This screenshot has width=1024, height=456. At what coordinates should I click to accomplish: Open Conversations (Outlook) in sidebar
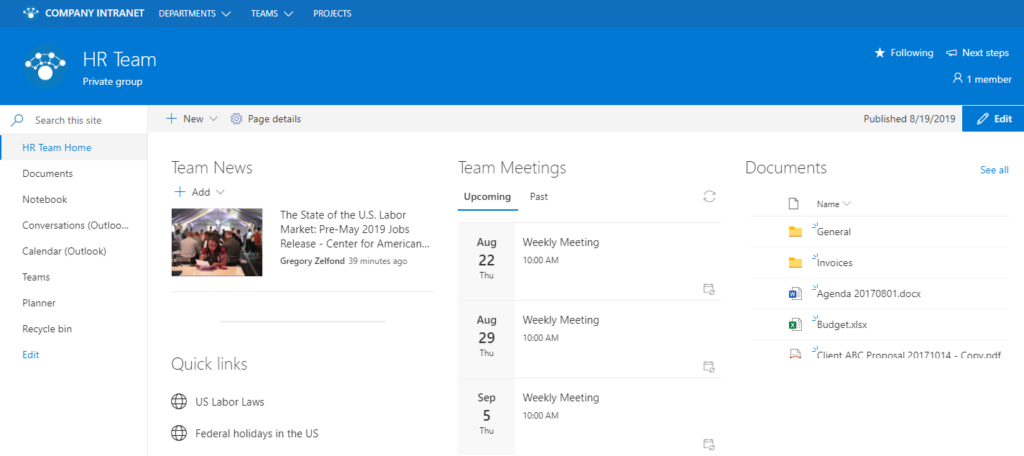(x=76, y=225)
